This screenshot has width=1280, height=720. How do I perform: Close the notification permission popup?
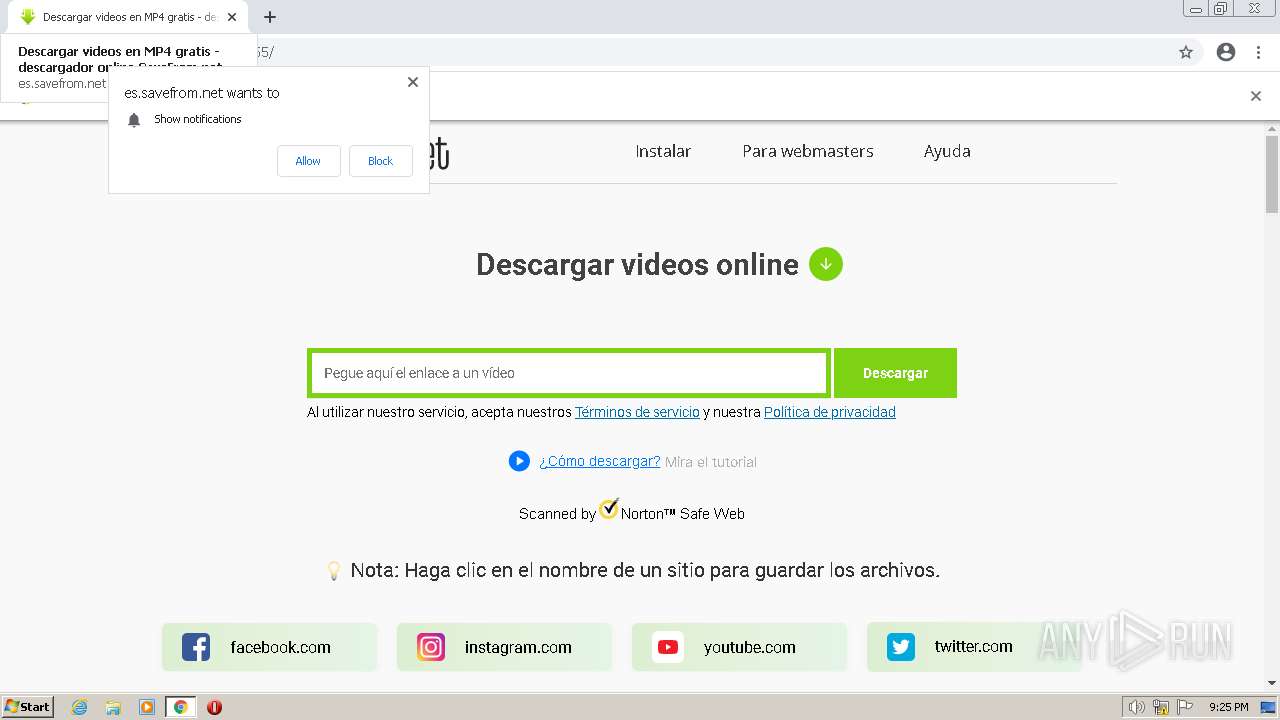pos(412,82)
